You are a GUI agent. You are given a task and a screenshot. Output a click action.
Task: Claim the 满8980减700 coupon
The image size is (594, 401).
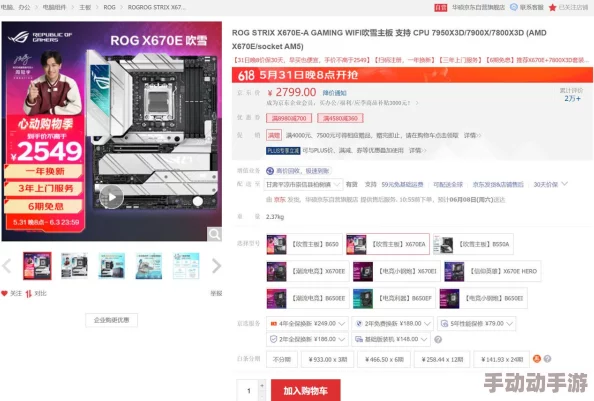[x=289, y=118]
